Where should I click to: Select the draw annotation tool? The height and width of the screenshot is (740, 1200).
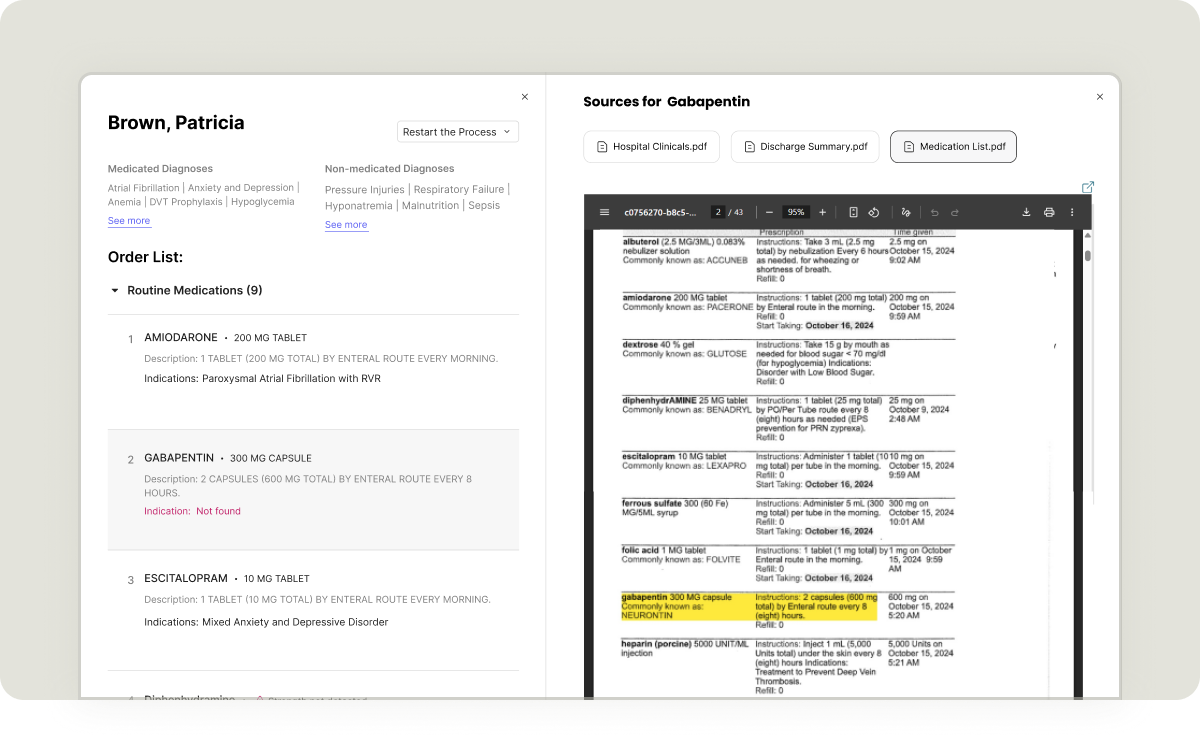[906, 212]
